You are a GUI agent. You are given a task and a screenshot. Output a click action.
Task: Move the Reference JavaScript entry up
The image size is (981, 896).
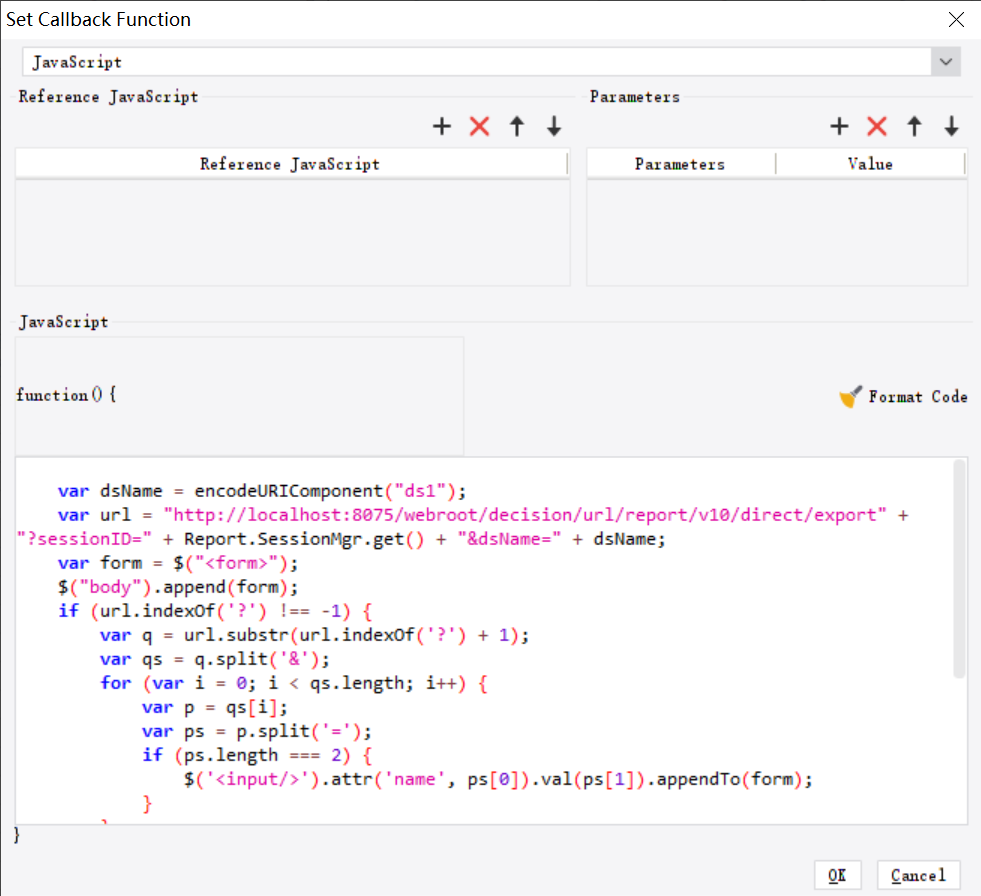517,126
